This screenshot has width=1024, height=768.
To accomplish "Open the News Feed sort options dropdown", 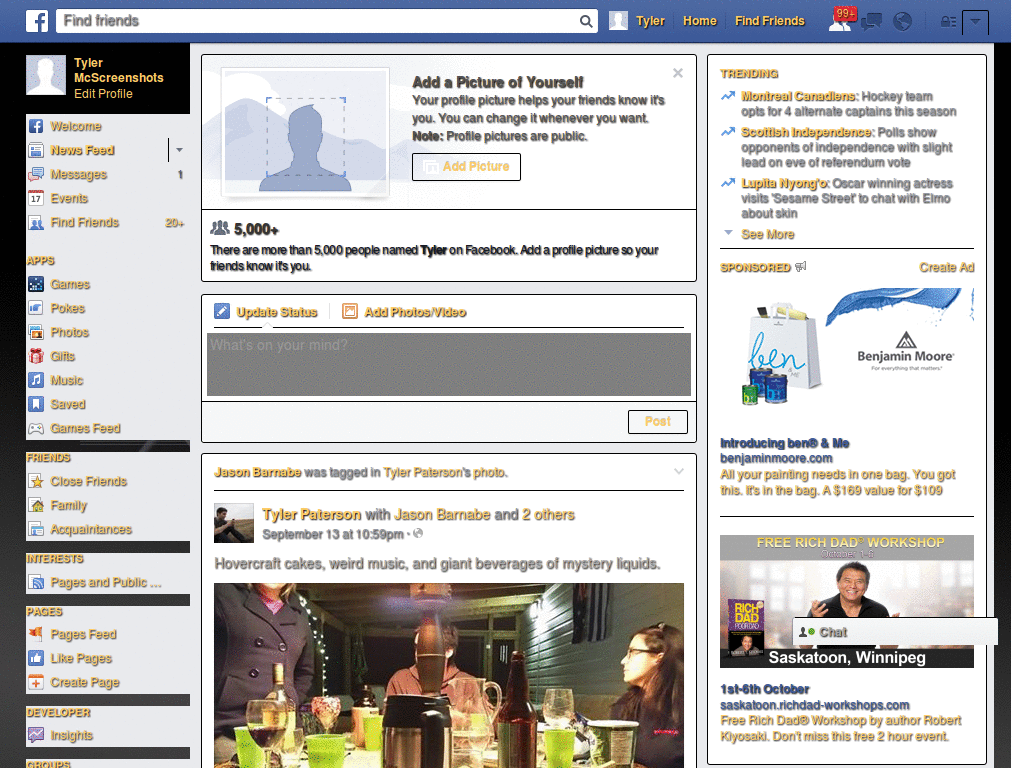I will (x=181, y=150).
